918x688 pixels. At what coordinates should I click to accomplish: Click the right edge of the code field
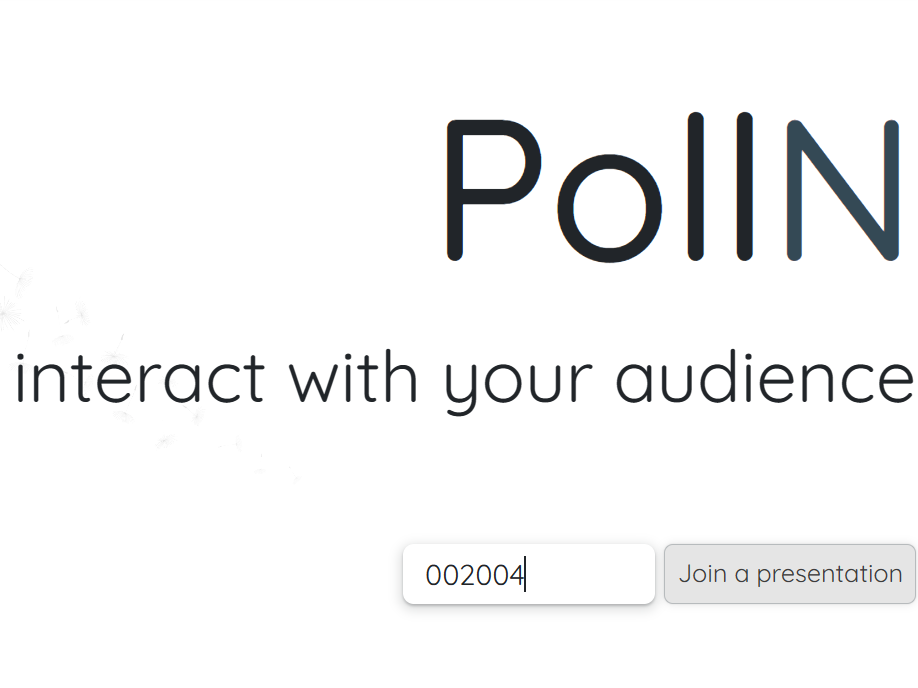point(650,574)
